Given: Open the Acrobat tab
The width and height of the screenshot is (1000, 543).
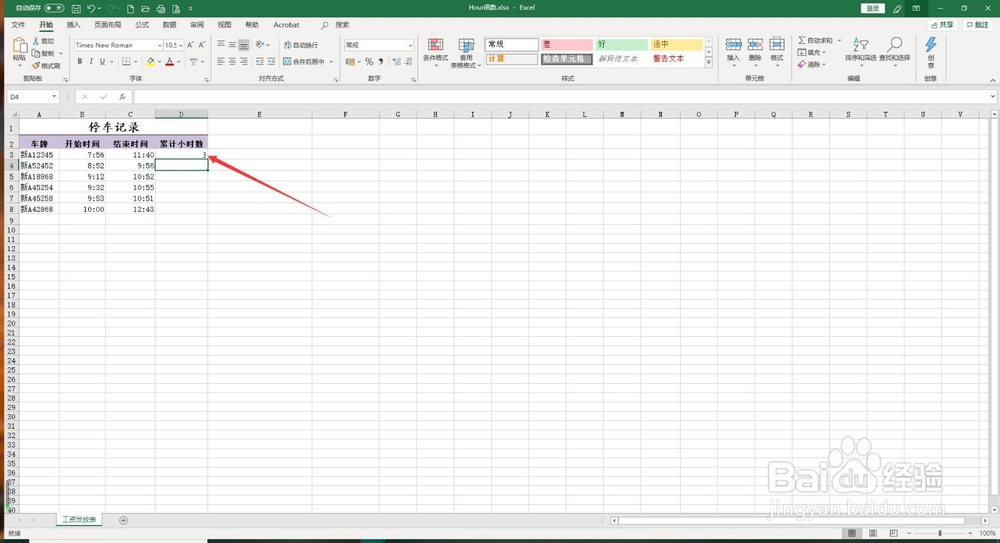Looking at the screenshot, I should [x=286, y=25].
